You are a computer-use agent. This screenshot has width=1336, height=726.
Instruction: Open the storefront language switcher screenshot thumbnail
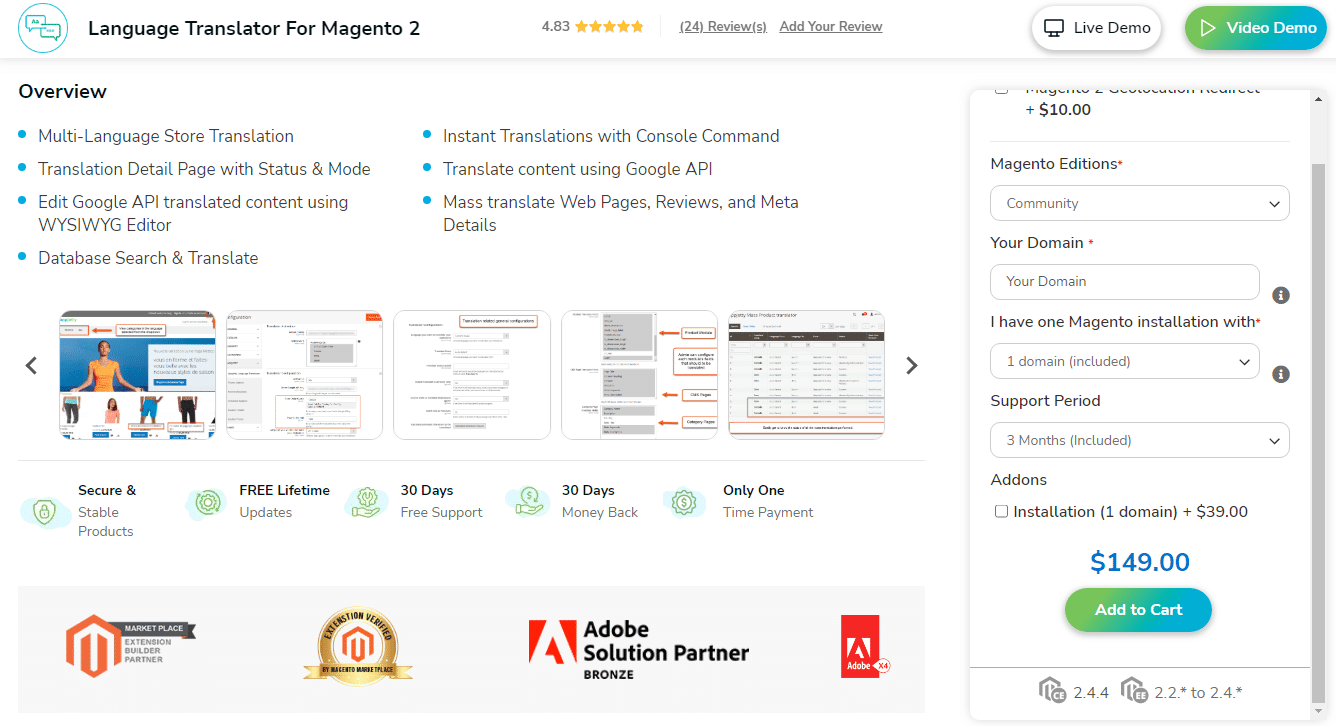click(x=138, y=374)
